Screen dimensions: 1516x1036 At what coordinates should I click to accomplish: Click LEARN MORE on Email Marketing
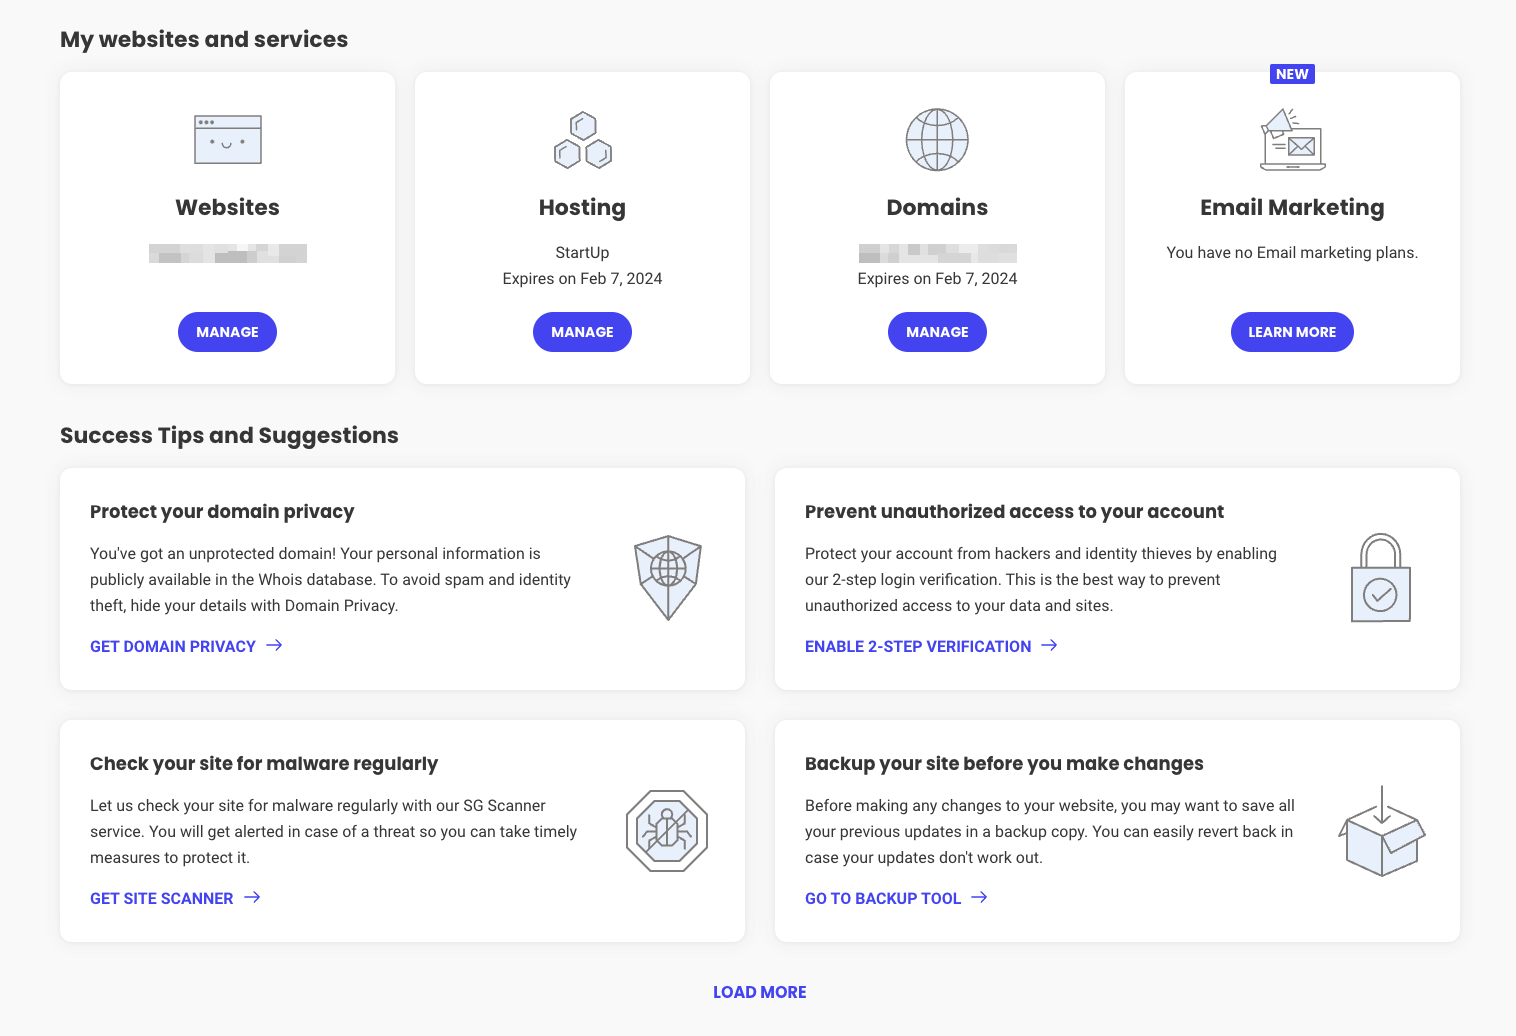click(1291, 331)
